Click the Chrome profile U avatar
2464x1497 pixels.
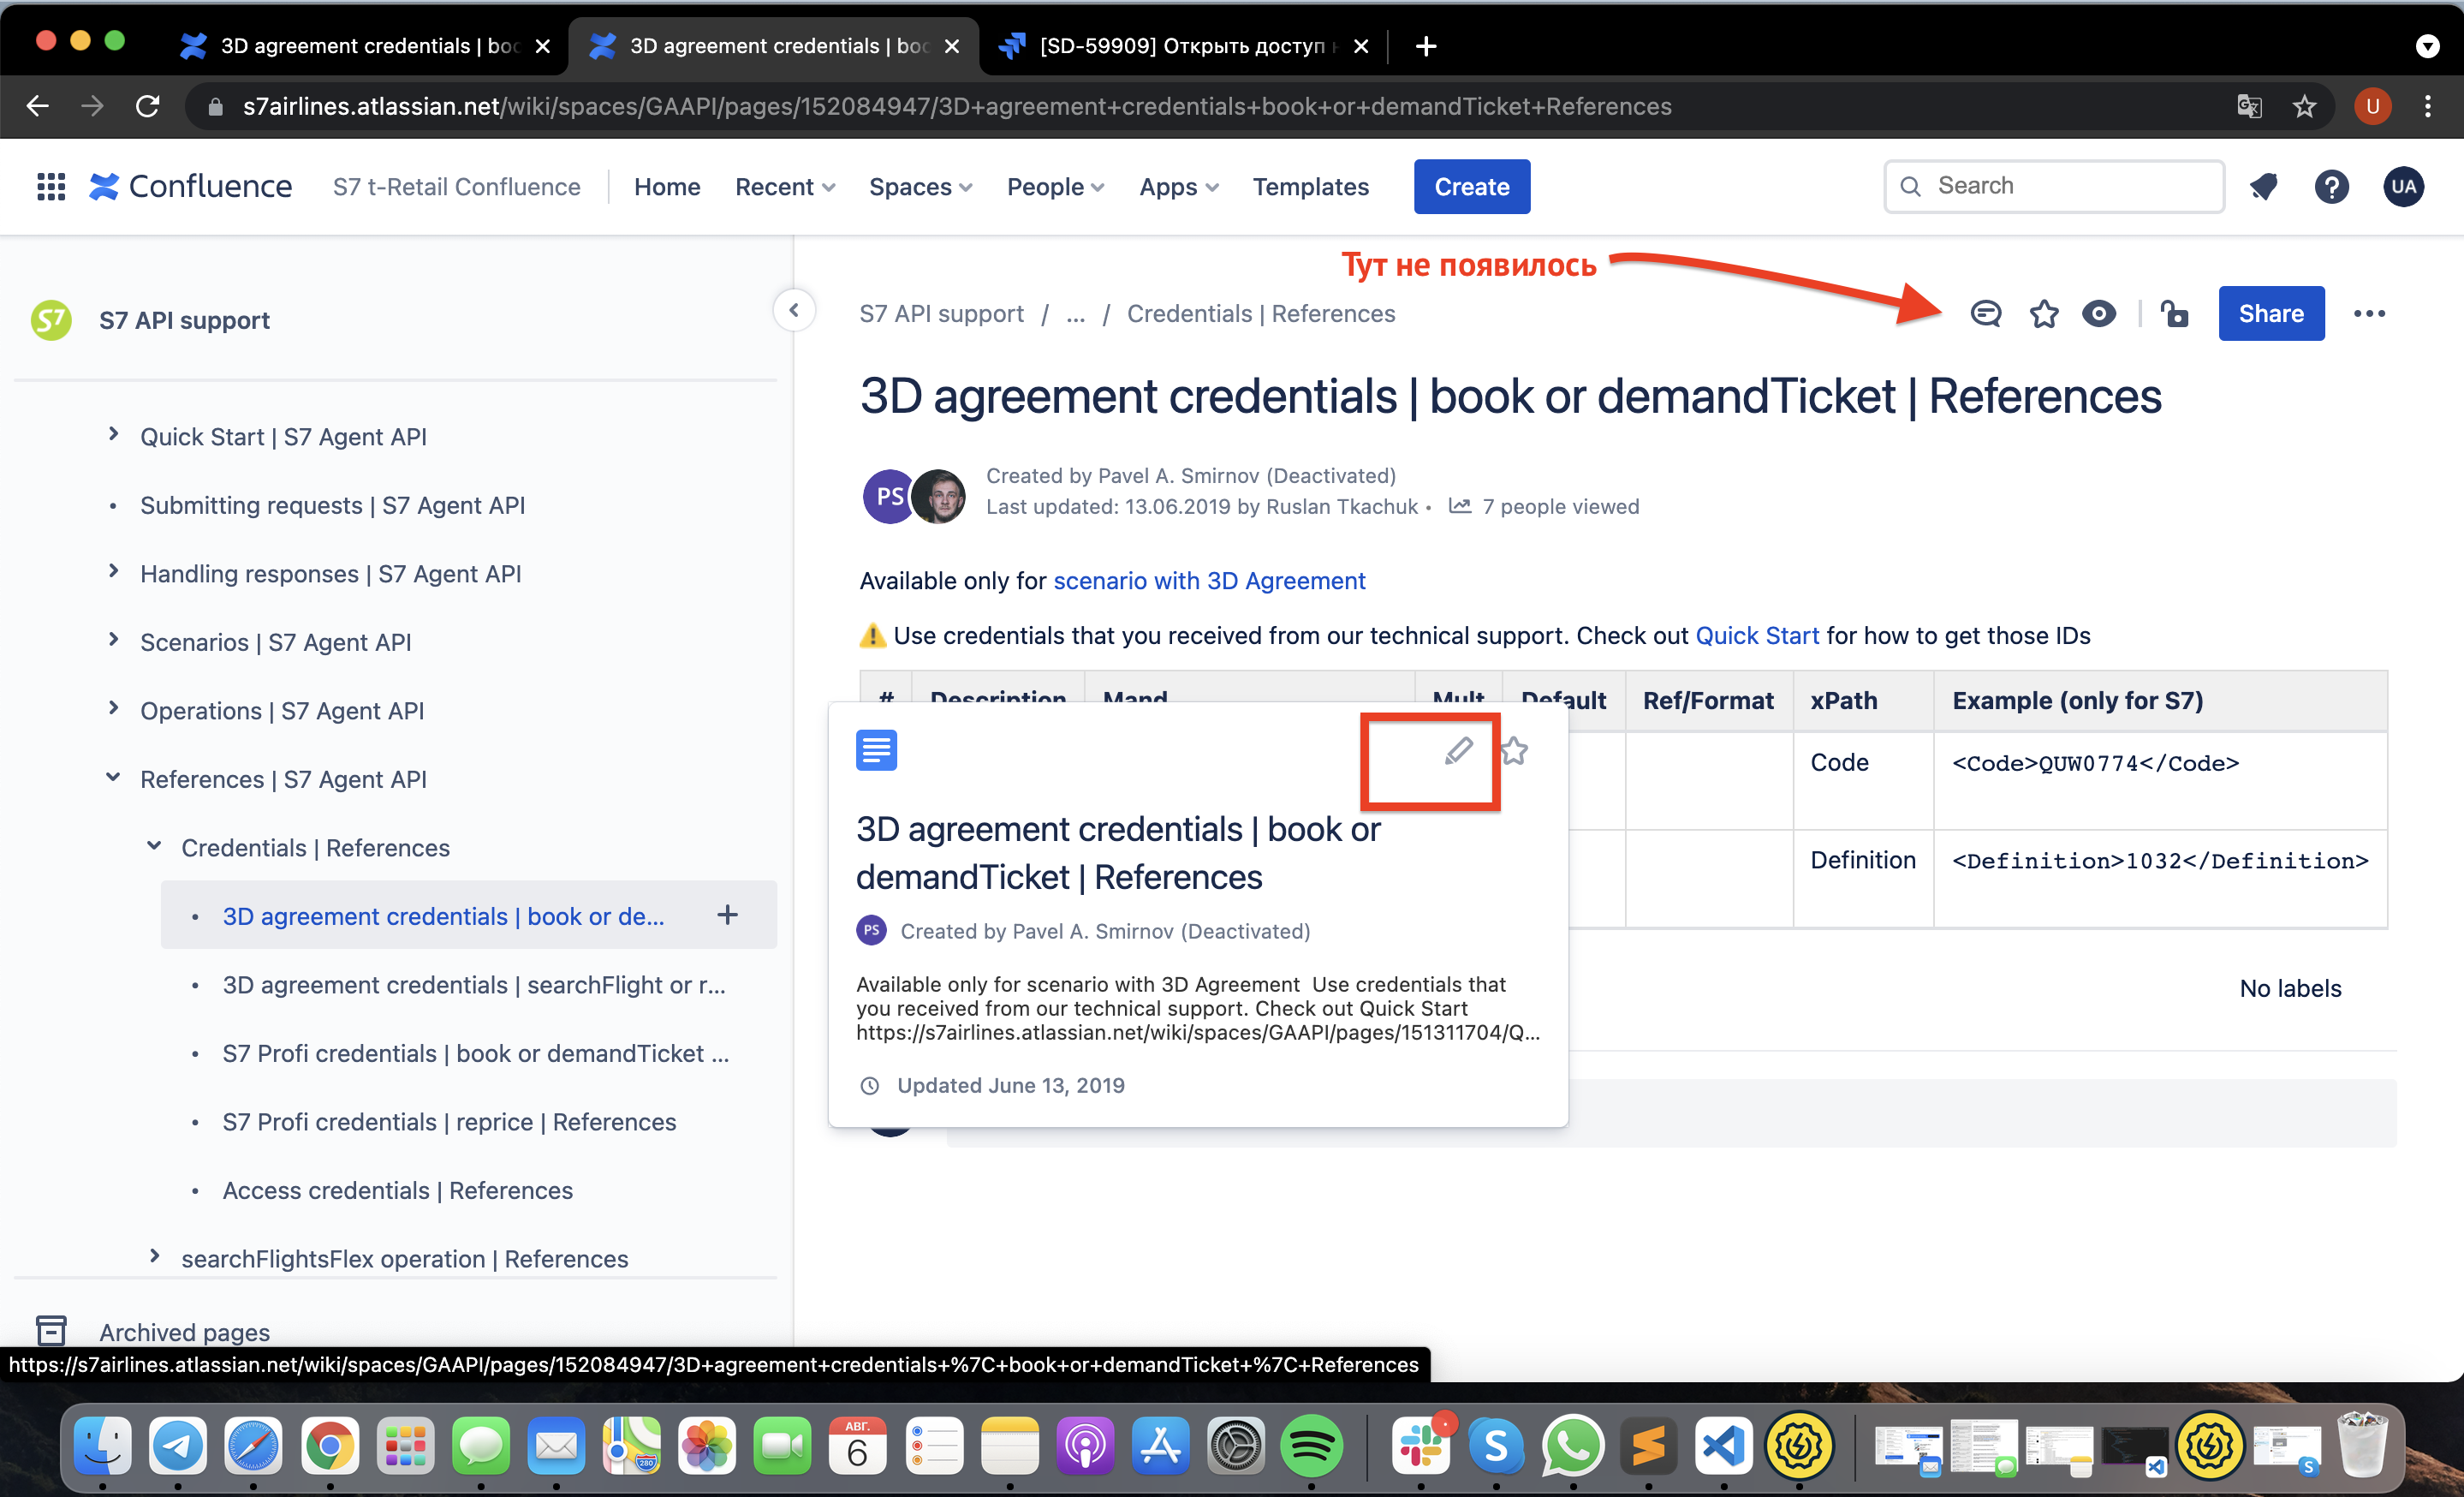point(2372,106)
